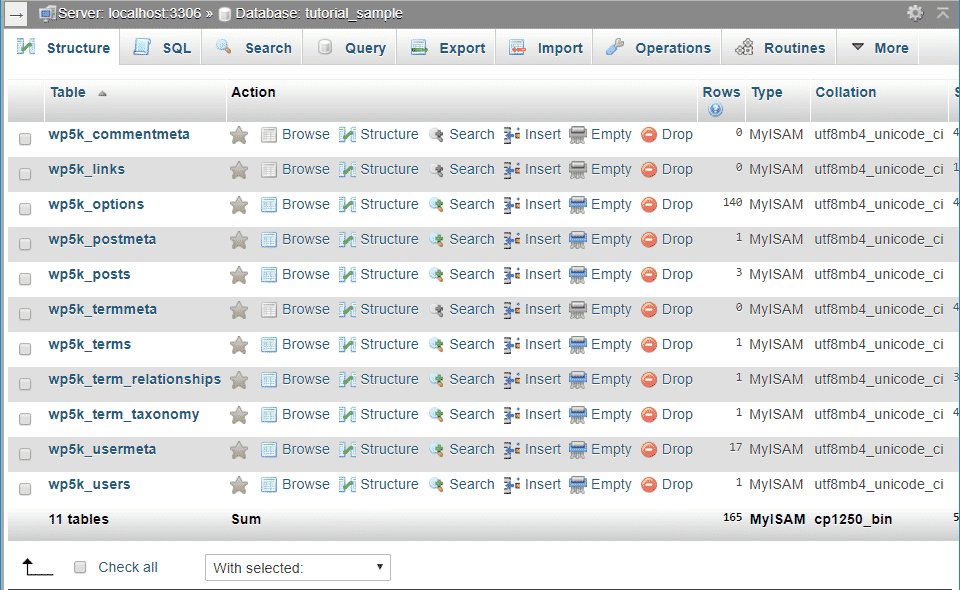Expand the More tab dropdown
This screenshot has width=960, height=590.
click(880, 48)
